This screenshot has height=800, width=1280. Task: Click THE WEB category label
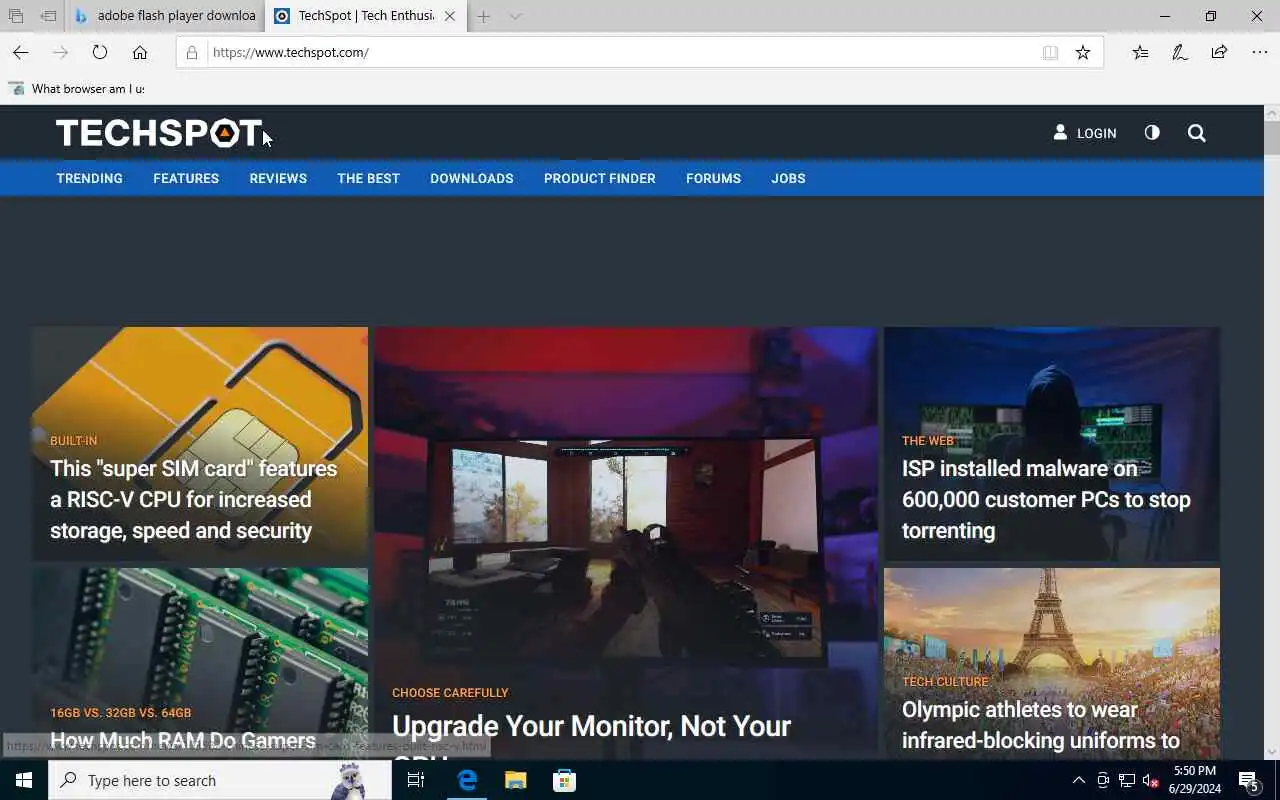click(x=928, y=440)
